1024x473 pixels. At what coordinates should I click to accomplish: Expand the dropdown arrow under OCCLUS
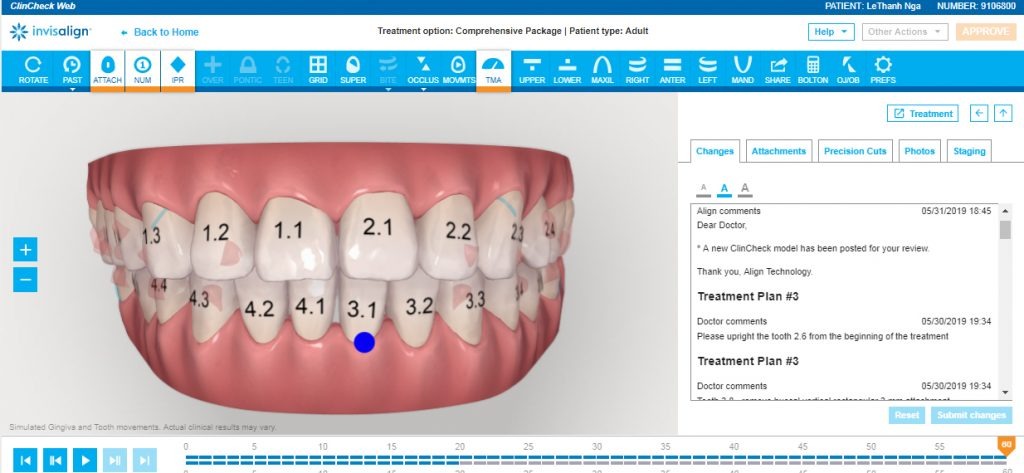coord(423,90)
